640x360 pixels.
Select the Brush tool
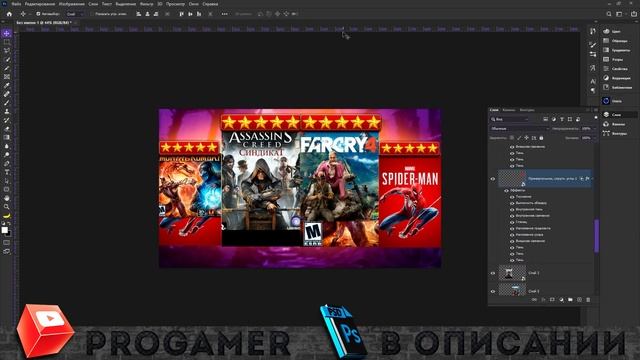tap(7, 102)
